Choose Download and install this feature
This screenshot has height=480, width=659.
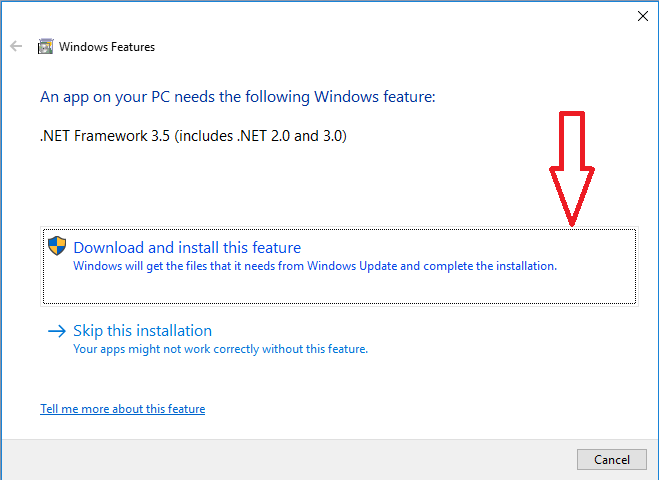click(187, 248)
